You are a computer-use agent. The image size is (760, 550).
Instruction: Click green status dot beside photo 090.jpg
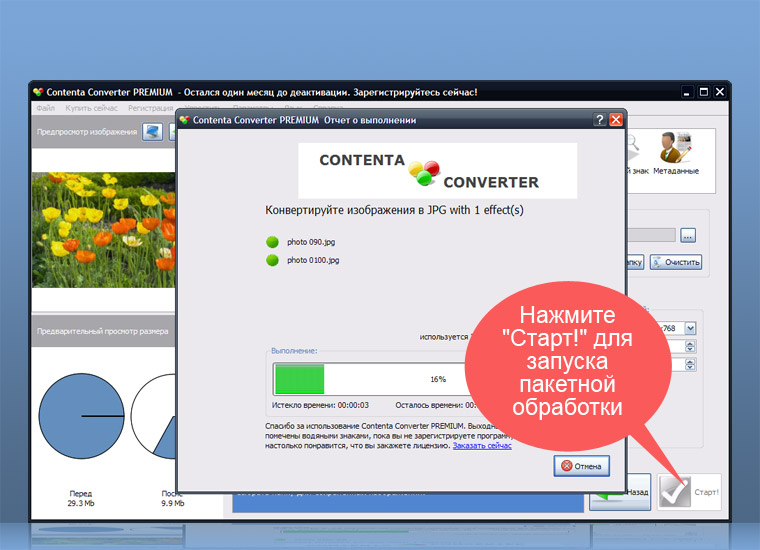(x=272, y=242)
